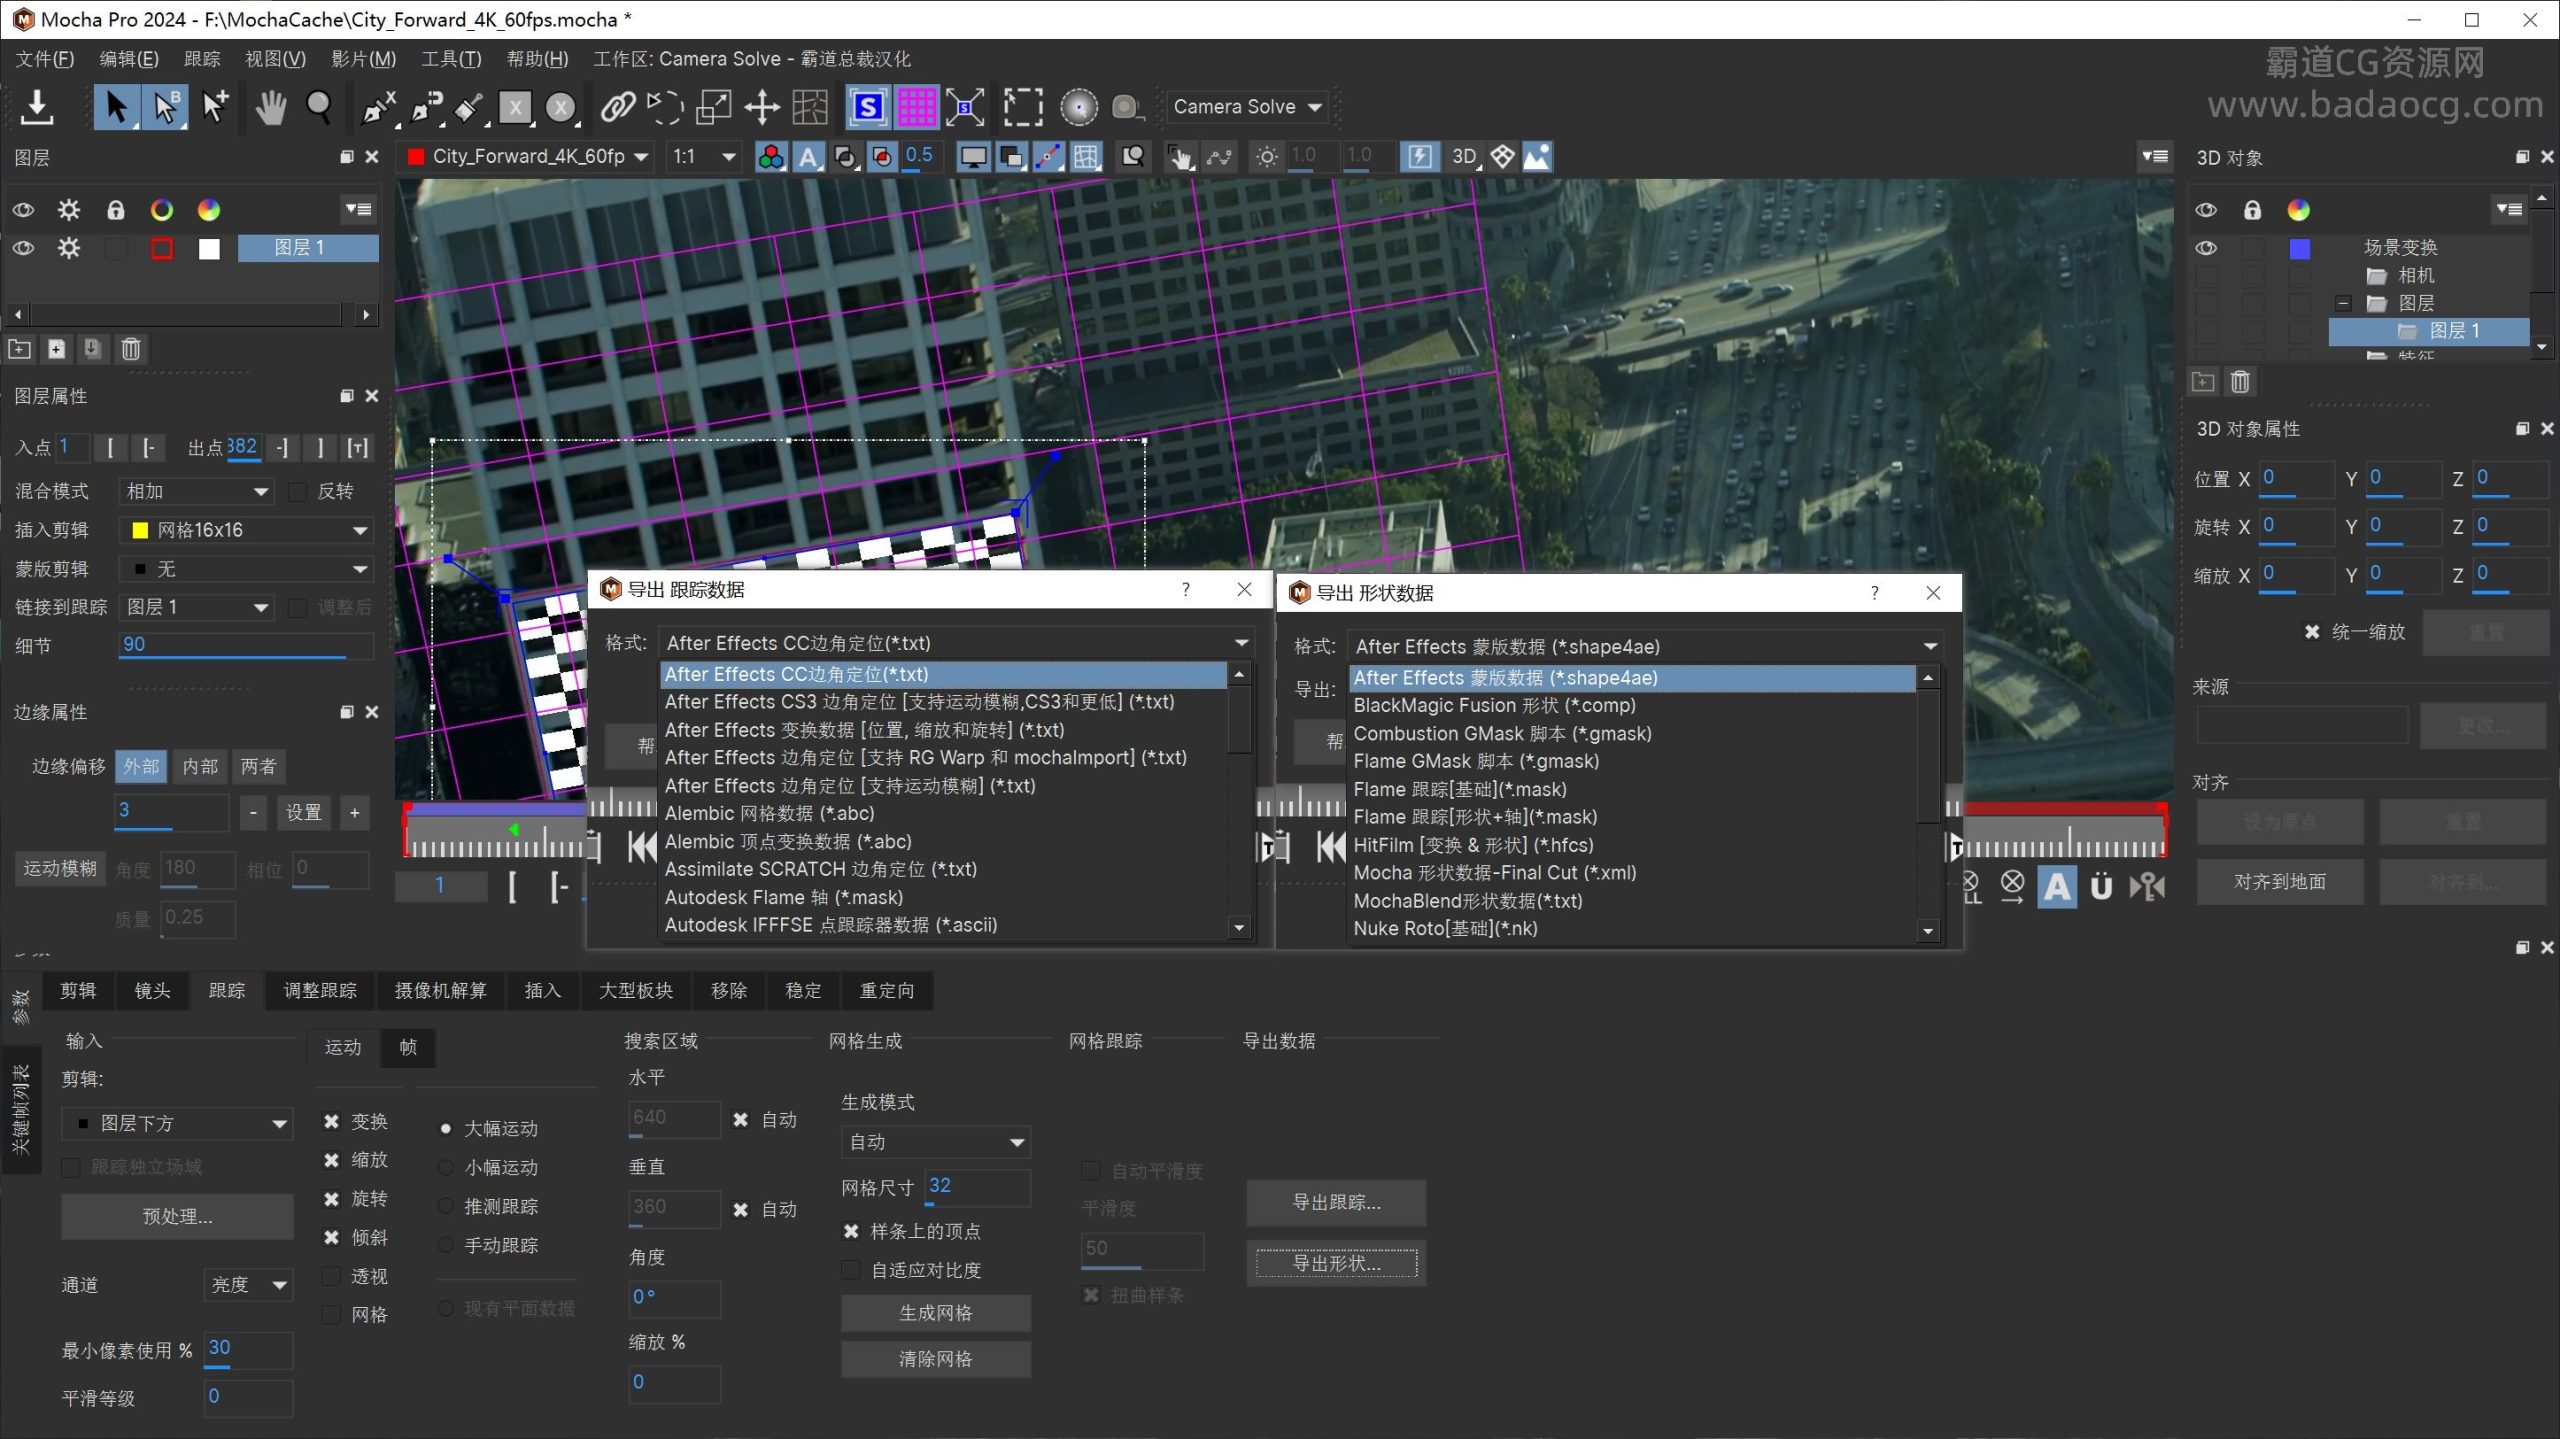Delete 3D object with trash icon
This screenshot has height=1439, width=2560.
pos(2240,382)
